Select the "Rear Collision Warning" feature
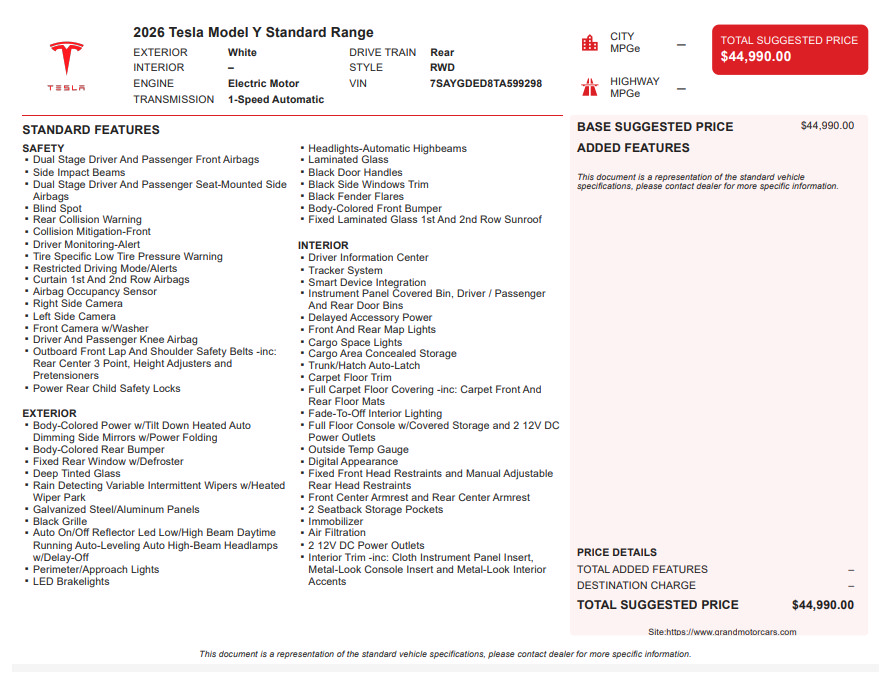This screenshot has width=887, height=675. (87, 220)
